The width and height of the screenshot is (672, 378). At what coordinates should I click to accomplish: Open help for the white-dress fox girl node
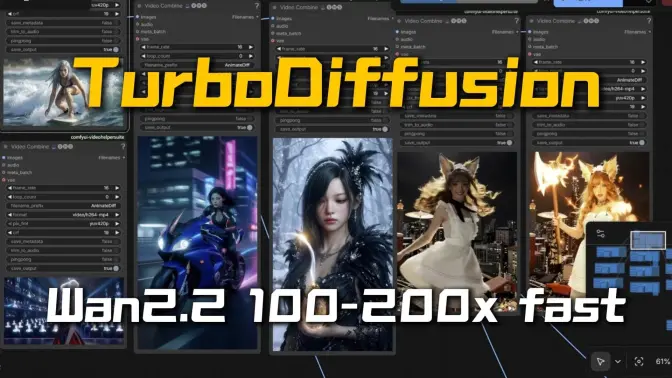[x=516, y=21]
